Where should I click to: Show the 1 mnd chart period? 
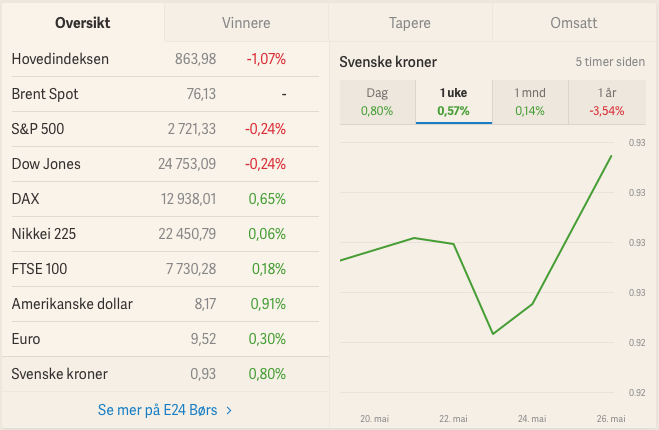point(530,101)
